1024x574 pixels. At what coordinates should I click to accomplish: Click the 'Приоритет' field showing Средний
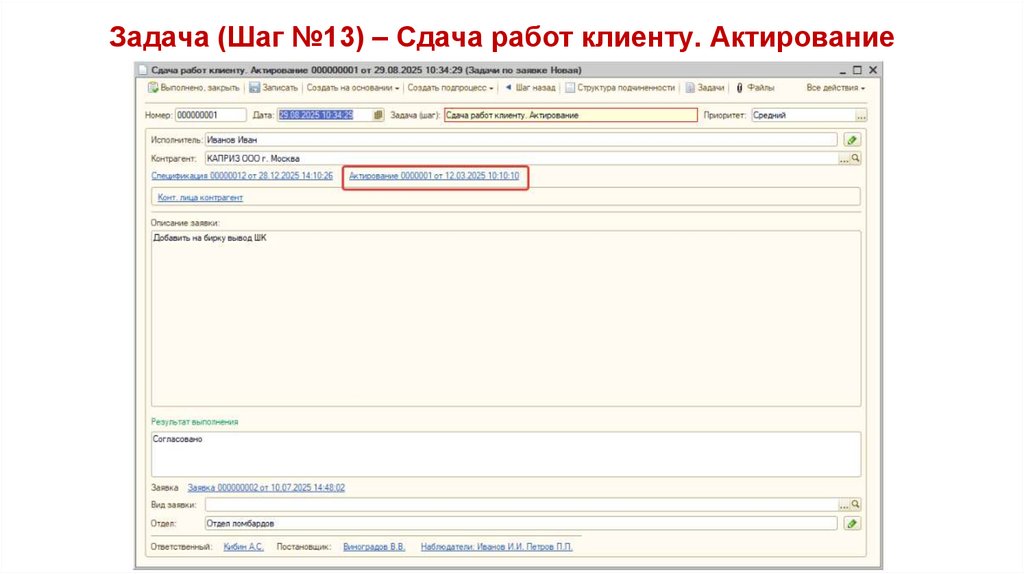point(803,115)
